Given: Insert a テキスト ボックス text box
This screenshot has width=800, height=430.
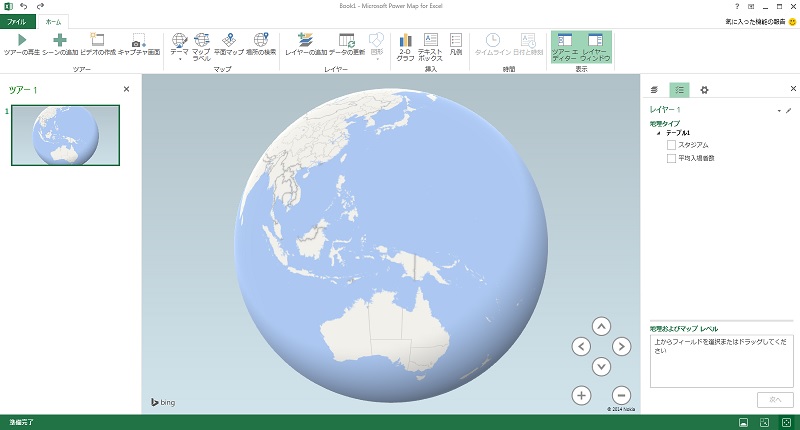Looking at the screenshot, I should (431, 47).
